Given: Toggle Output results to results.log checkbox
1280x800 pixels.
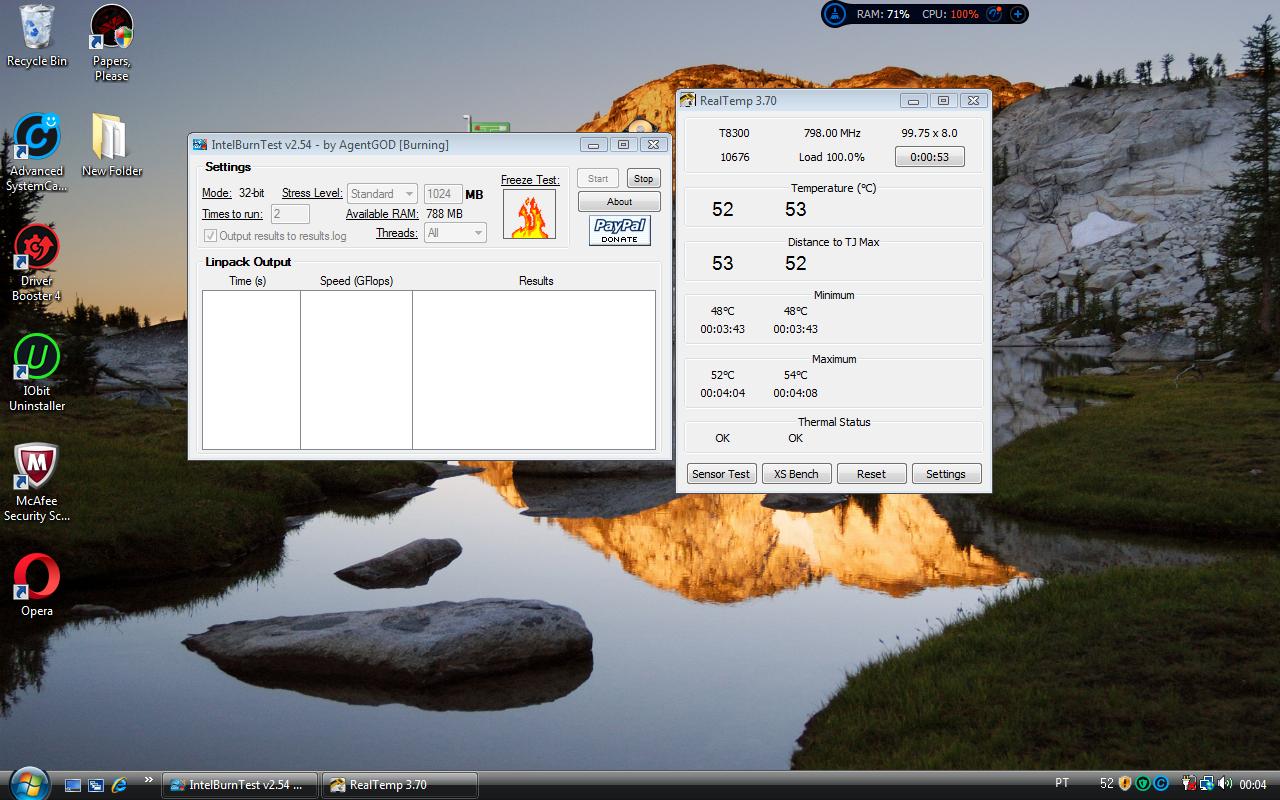Looking at the screenshot, I should click(211, 236).
